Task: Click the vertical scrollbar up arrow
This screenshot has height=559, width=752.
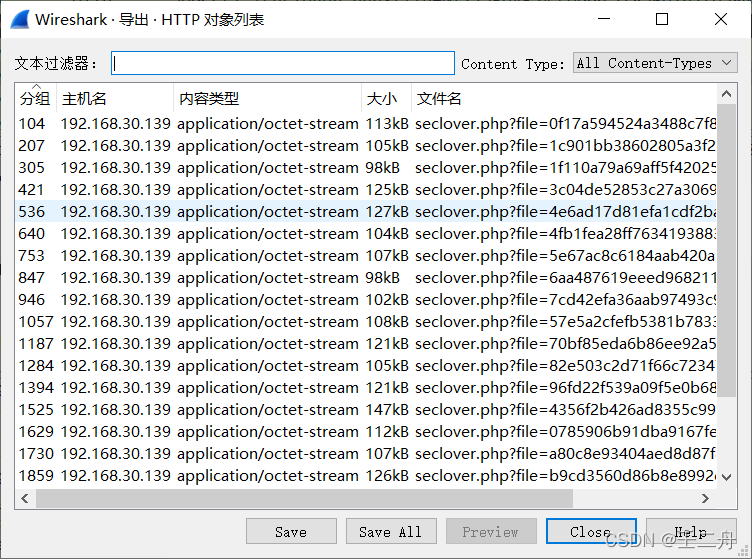Action: pos(727,94)
